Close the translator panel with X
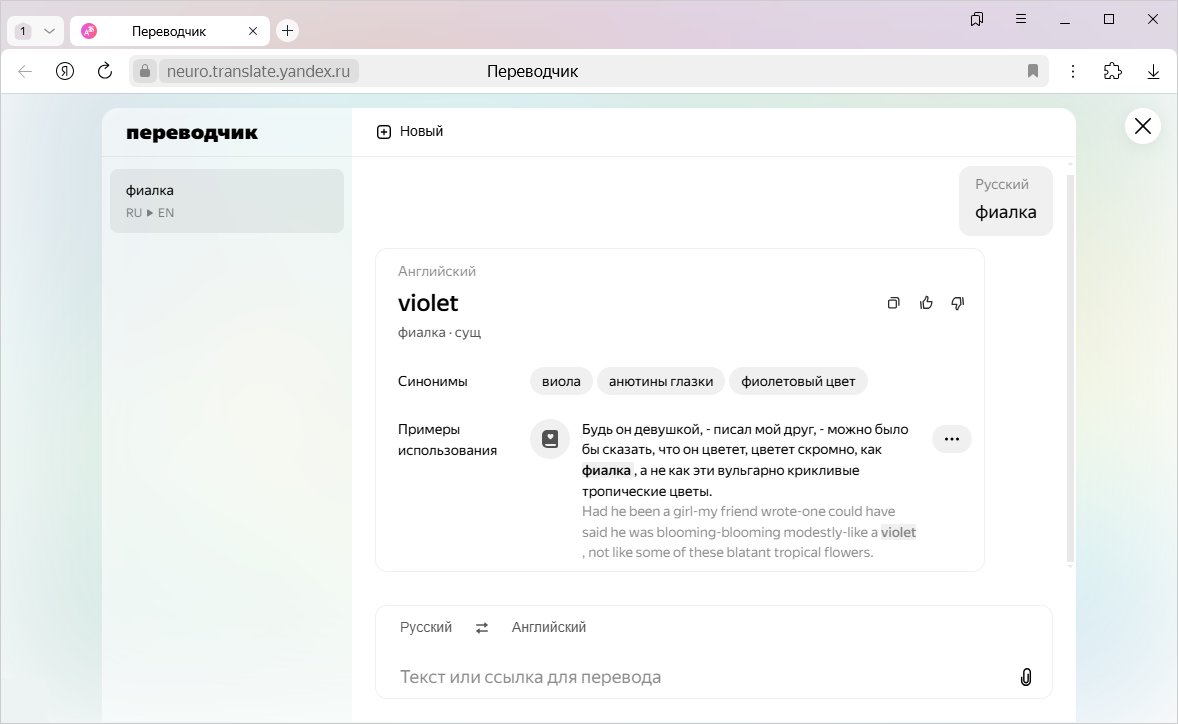 1142,126
